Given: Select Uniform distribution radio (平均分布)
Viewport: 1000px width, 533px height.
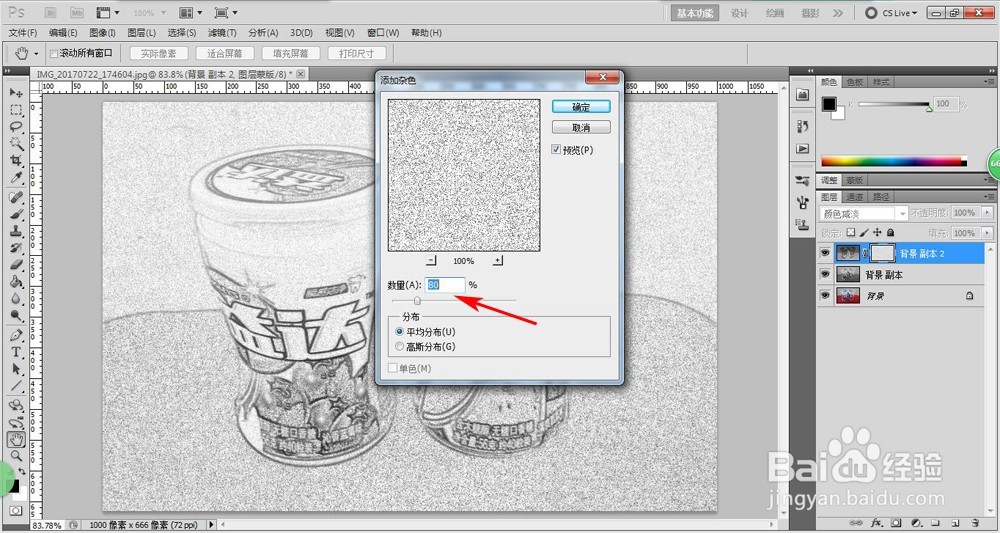Looking at the screenshot, I should click(x=400, y=332).
